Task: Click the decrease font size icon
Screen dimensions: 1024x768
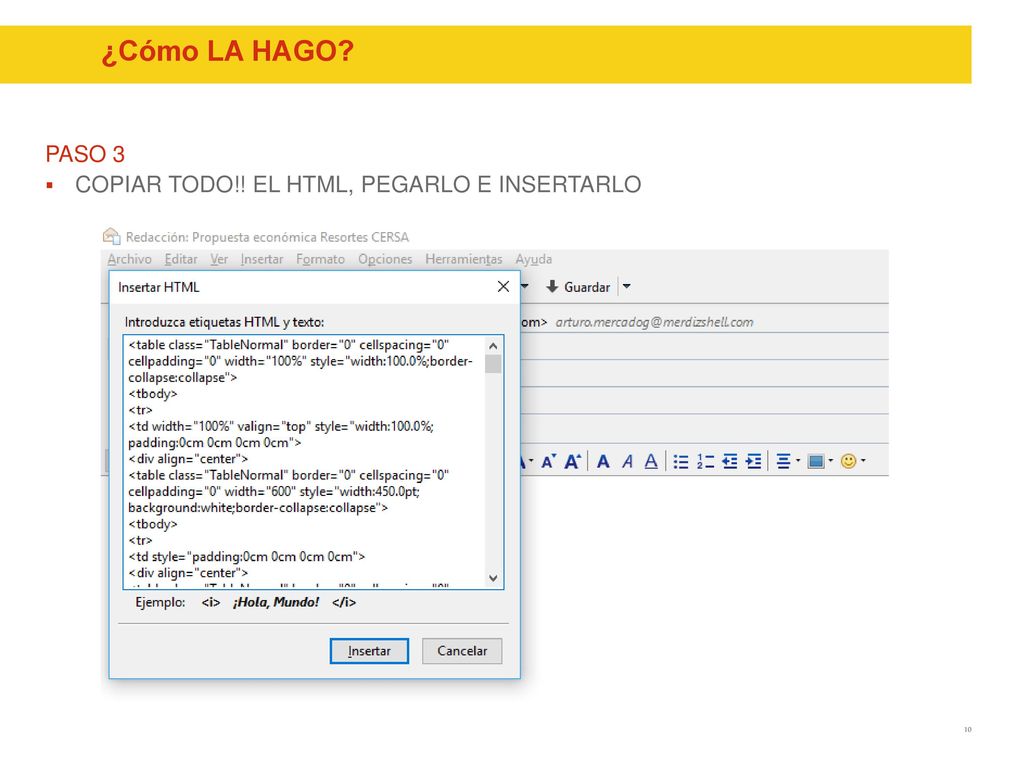Action: 548,462
